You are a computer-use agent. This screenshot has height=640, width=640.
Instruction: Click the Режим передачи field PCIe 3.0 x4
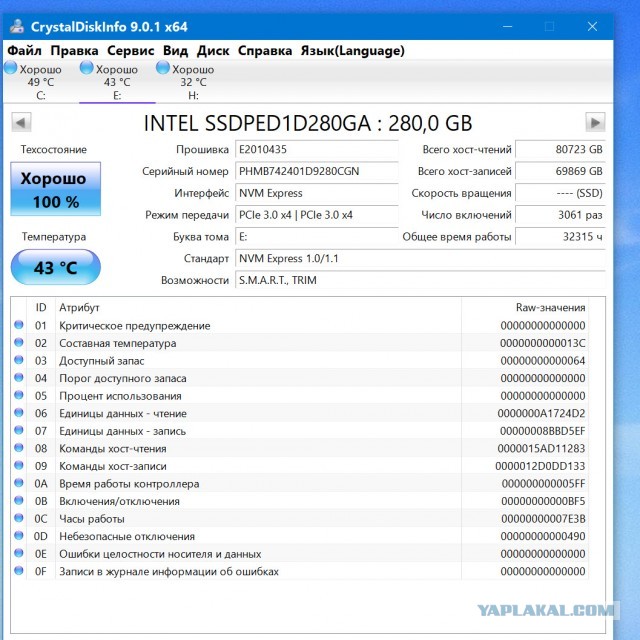[x=317, y=215]
